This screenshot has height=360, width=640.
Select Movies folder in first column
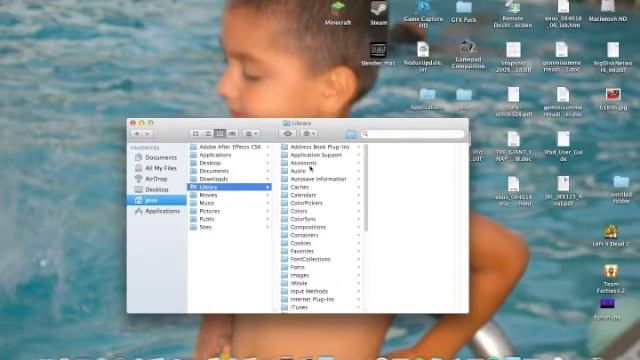coord(229,195)
